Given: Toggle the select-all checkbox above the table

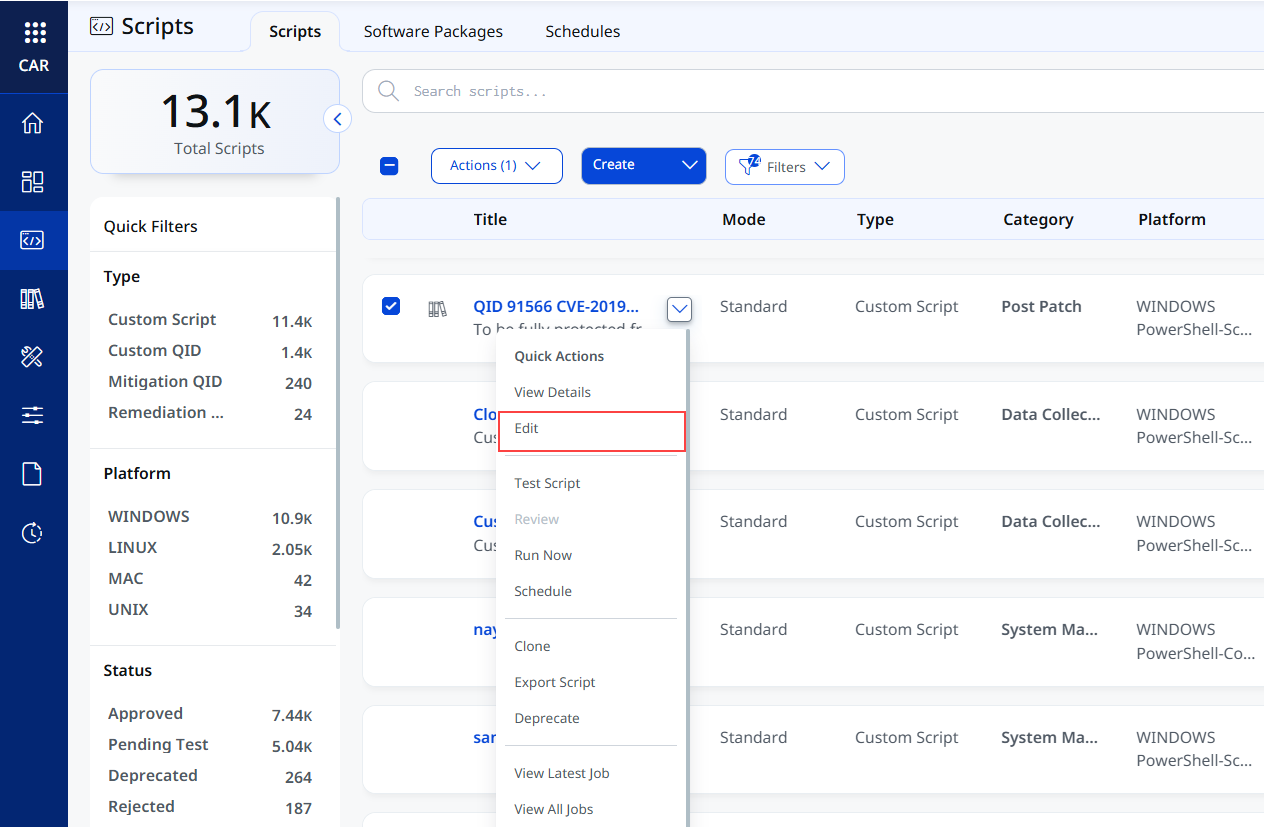Looking at the screenshot, I should tap(390, 166).
